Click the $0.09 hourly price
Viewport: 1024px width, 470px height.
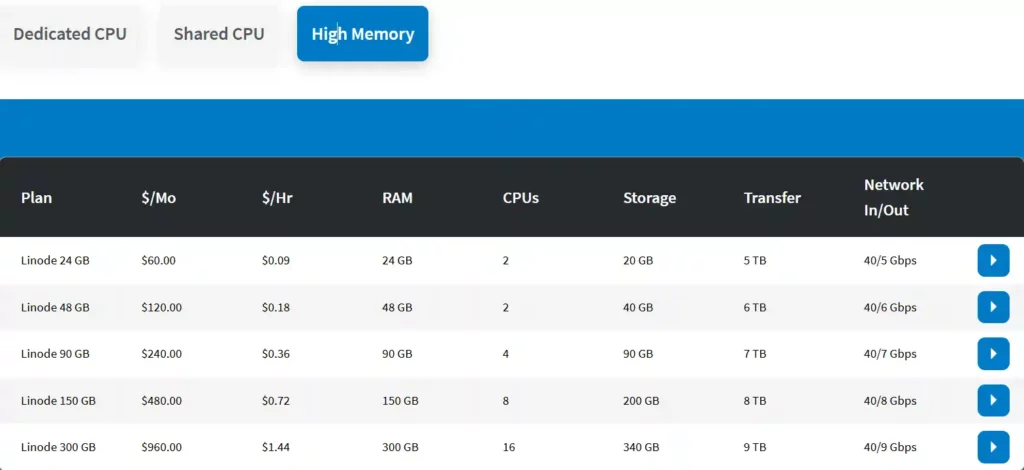(276, 260)
